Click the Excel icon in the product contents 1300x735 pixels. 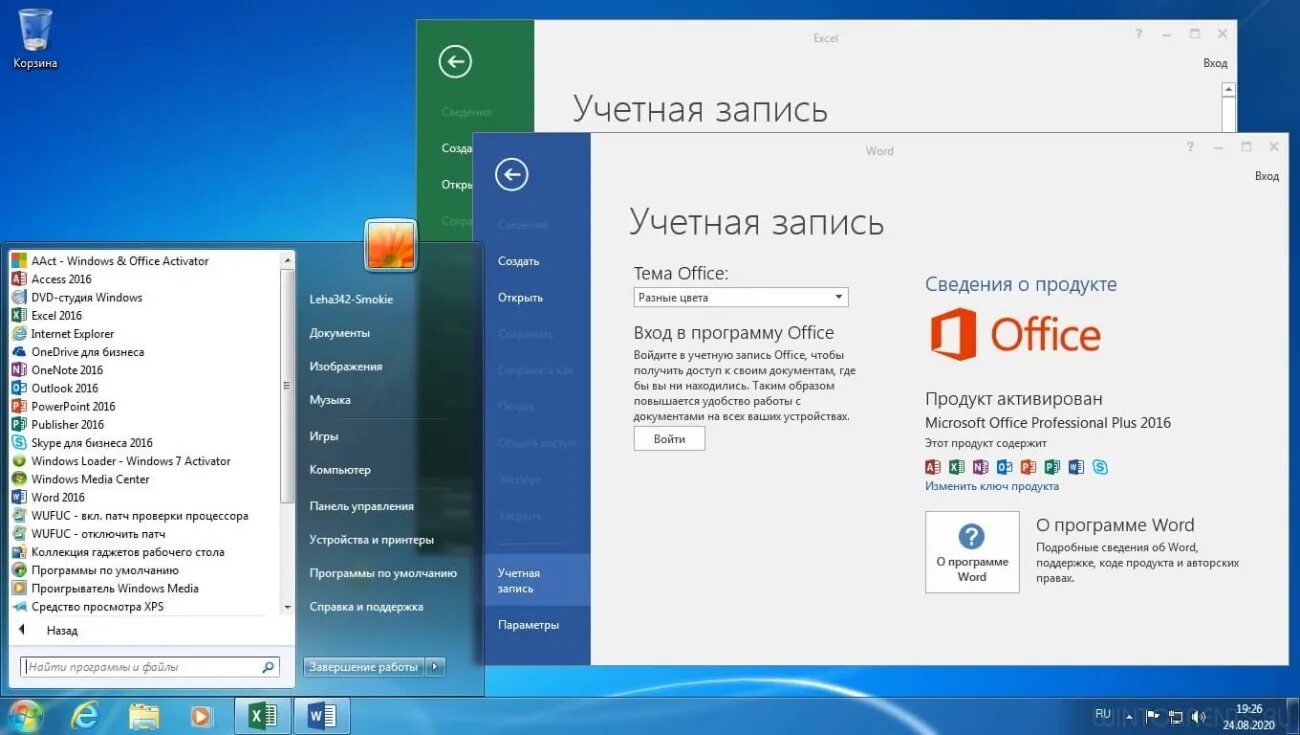coord(957,467)
